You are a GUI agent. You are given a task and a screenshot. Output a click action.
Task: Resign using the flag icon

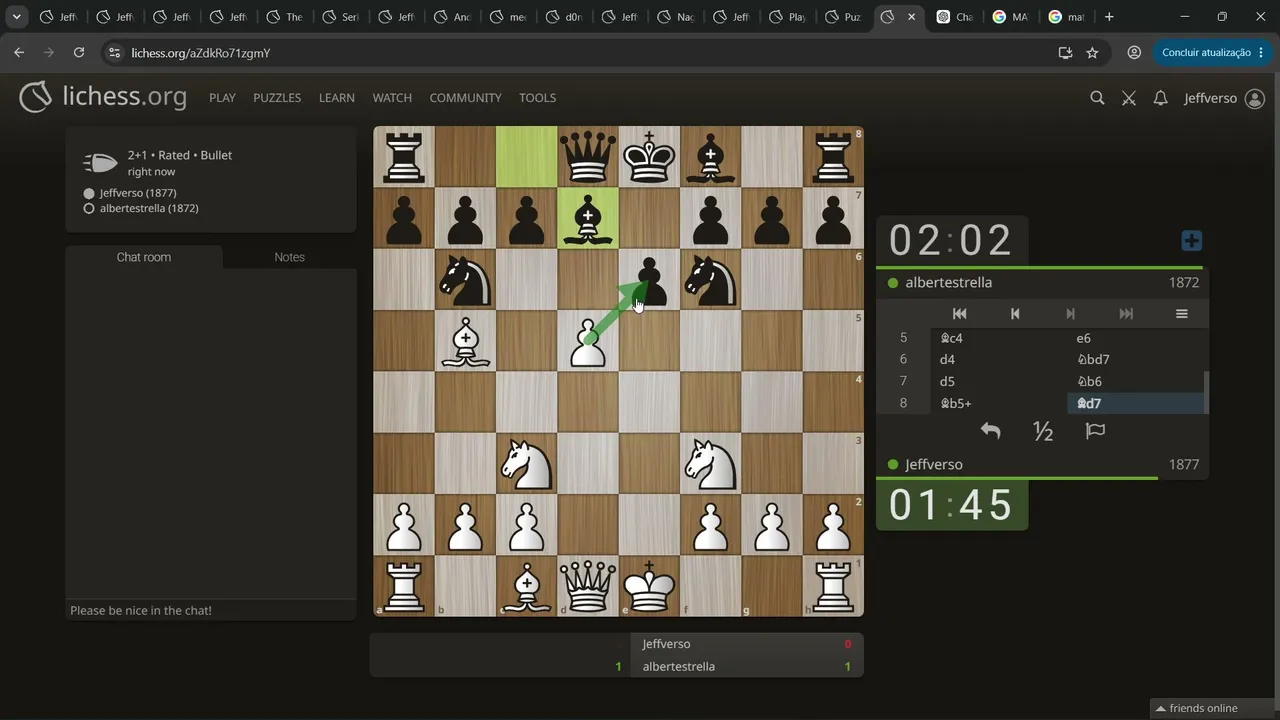tap(1095, 431)
